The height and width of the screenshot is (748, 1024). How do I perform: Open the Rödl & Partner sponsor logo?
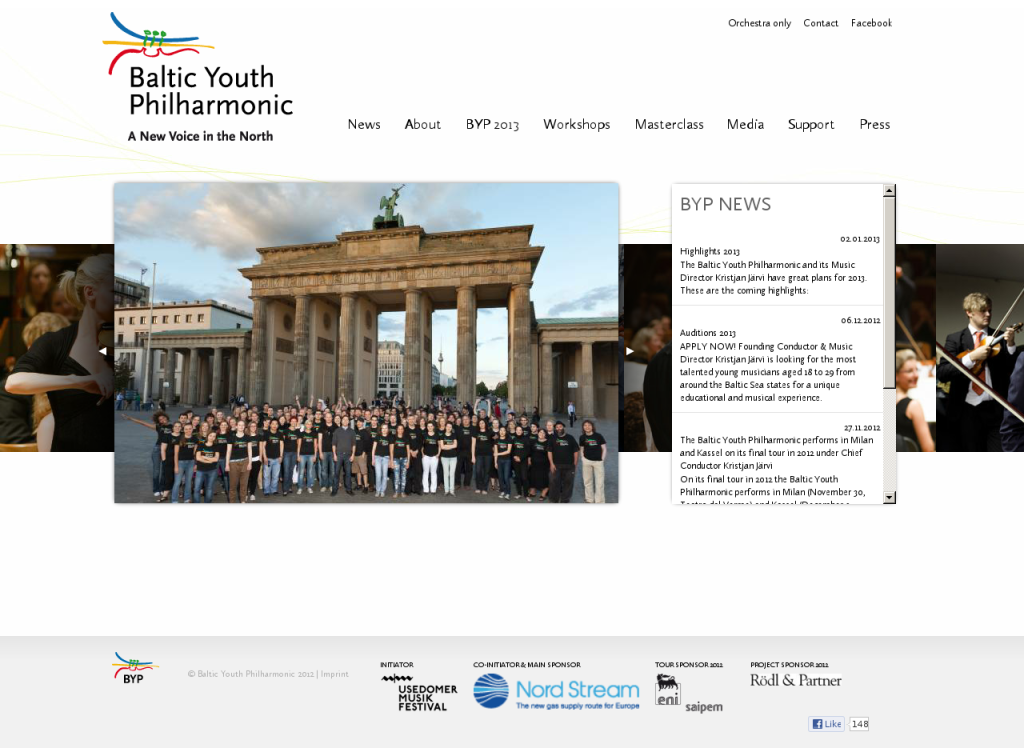[x=795, y=680]
